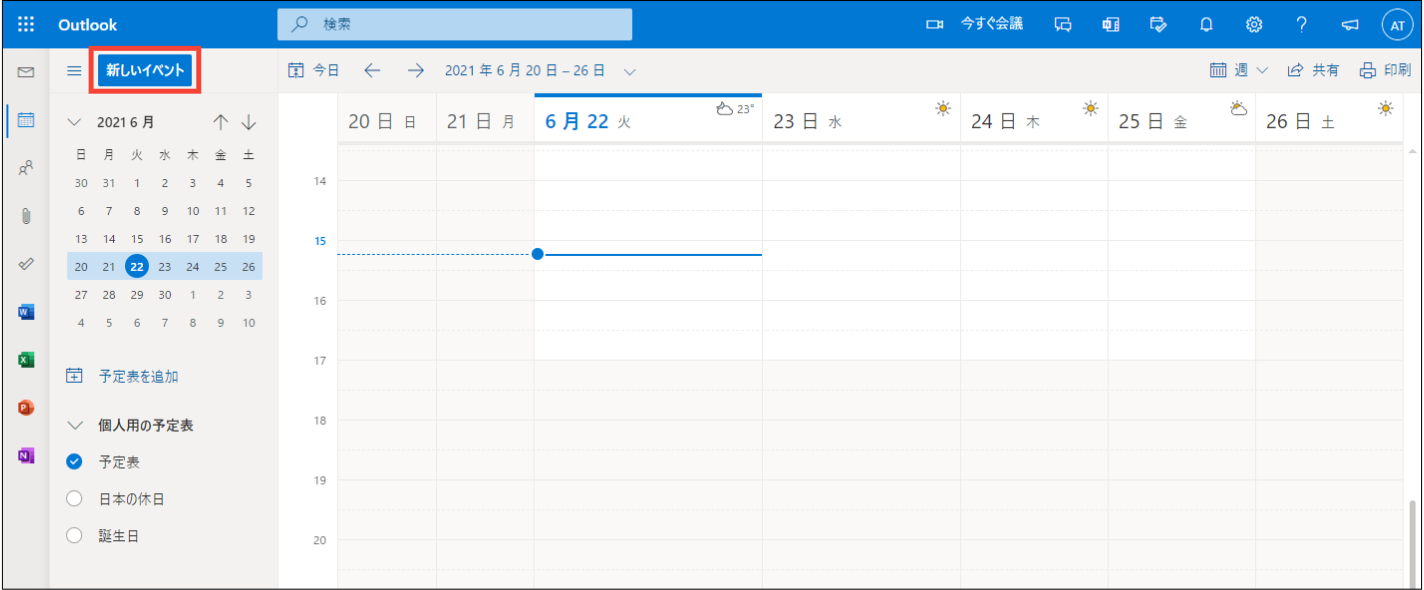
Task: Open the notifications bell
Action: tap(1206, 24)
